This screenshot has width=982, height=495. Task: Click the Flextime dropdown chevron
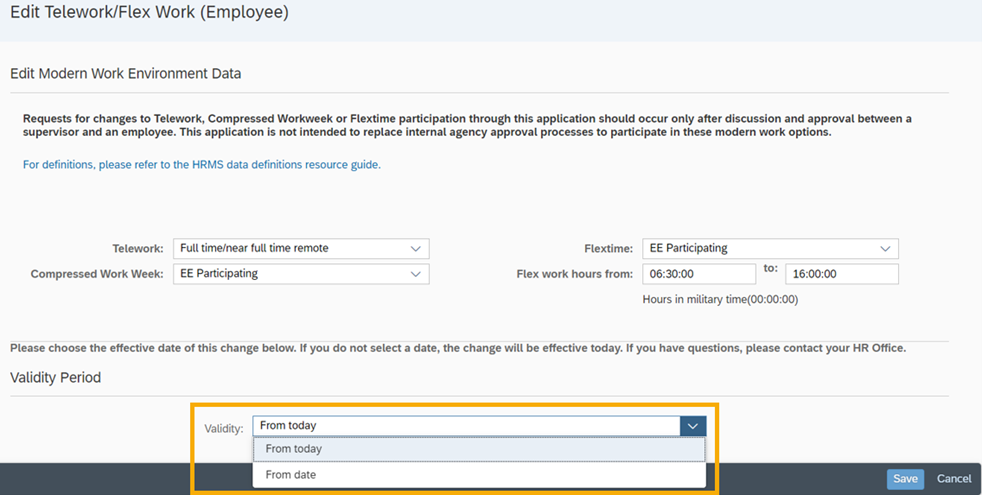885,248
